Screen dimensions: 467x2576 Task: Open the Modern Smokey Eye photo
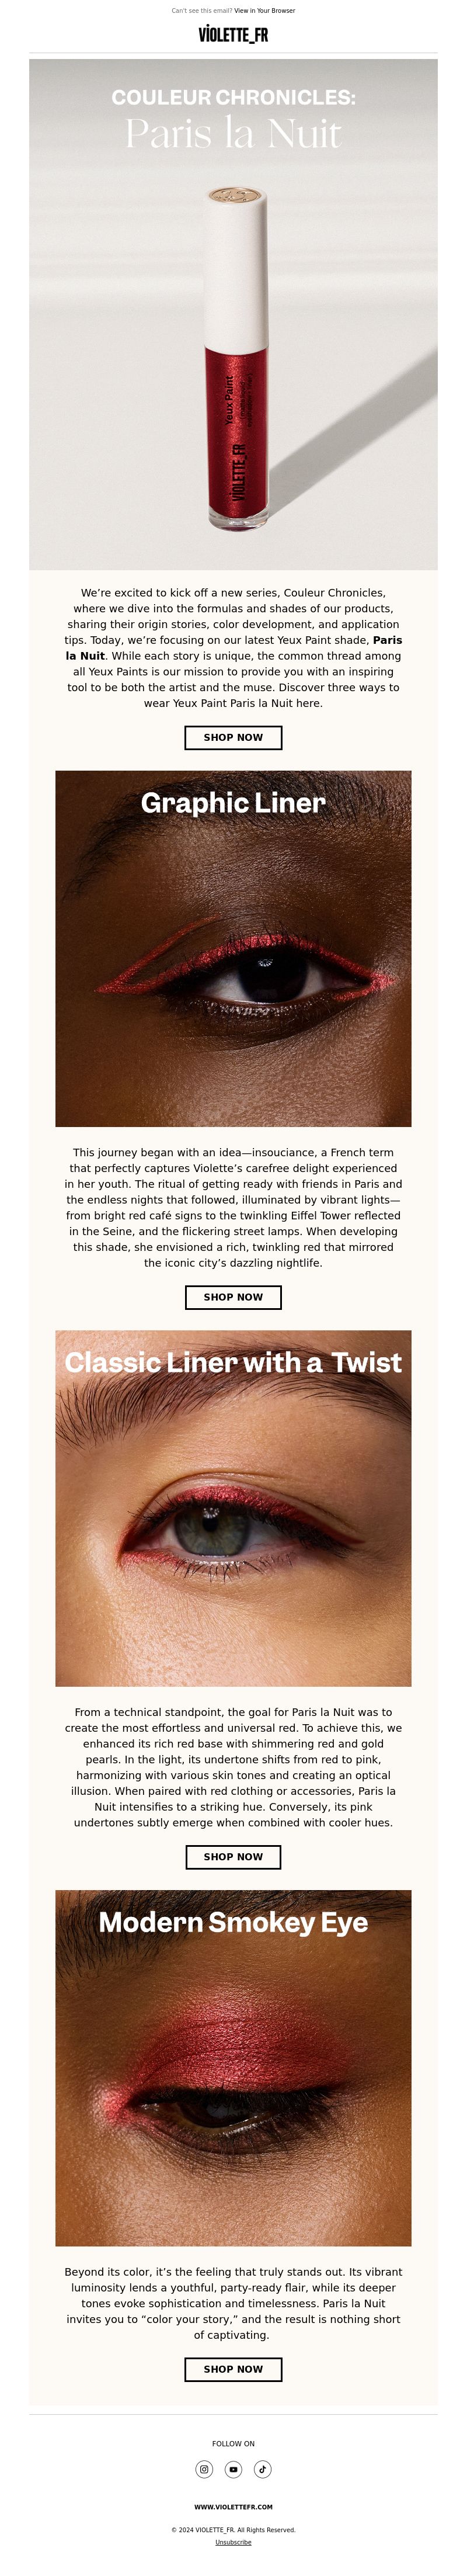[233, 2069]
